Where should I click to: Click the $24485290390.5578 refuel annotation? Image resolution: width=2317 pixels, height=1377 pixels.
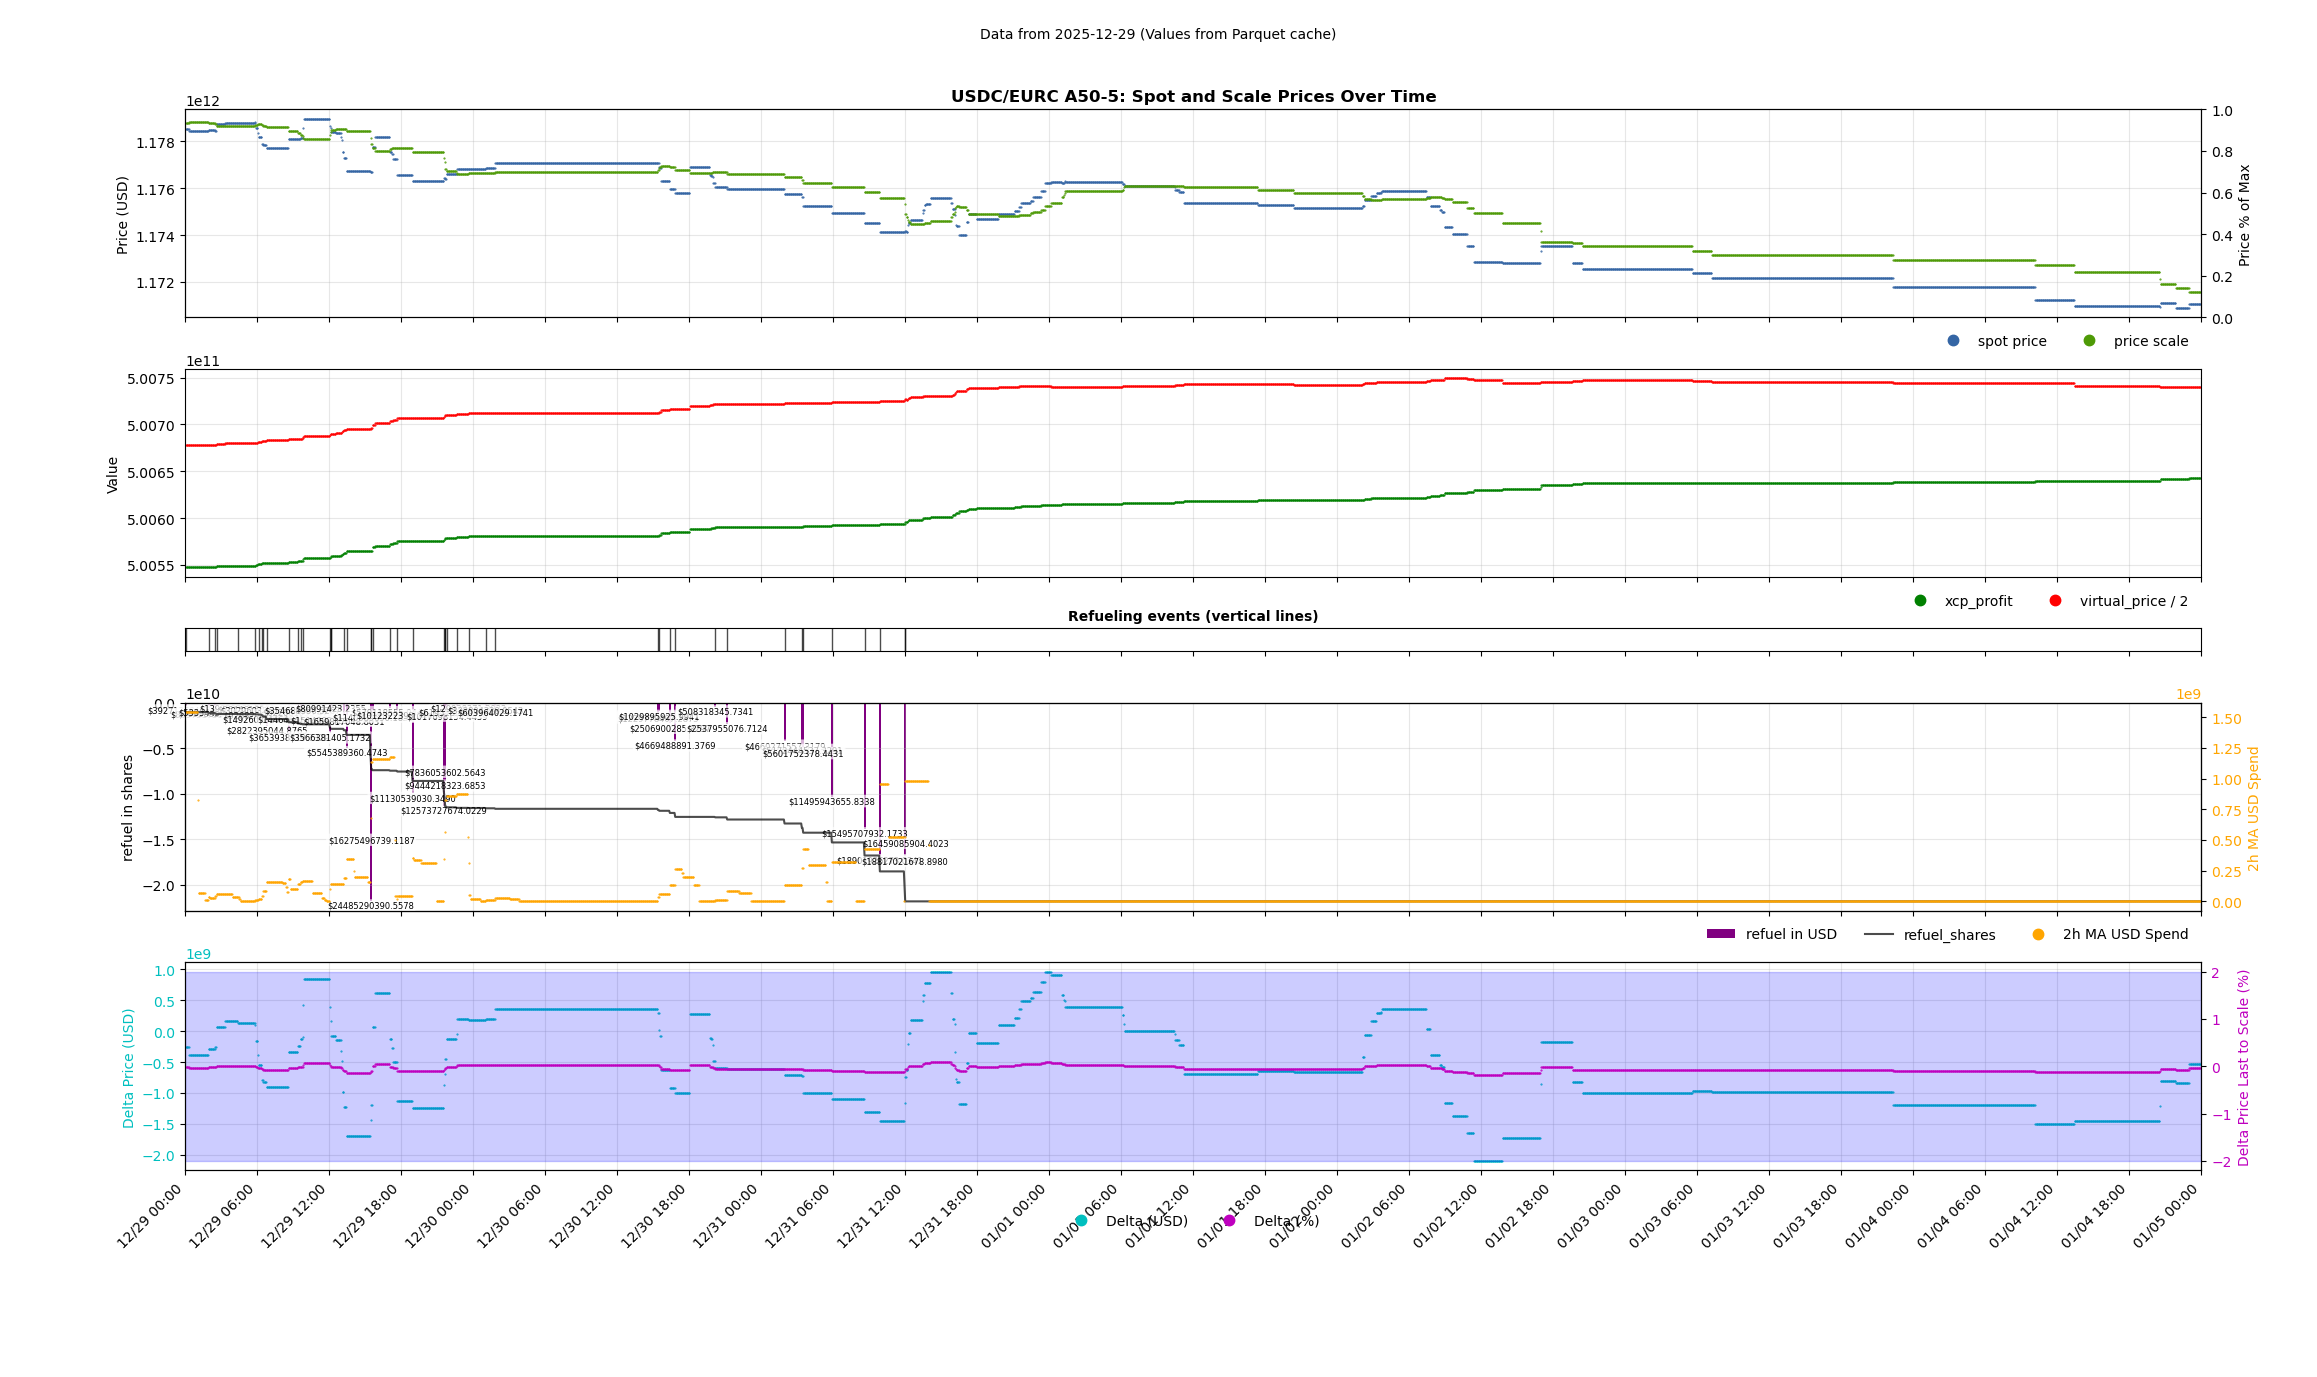[x=370, y=906]
